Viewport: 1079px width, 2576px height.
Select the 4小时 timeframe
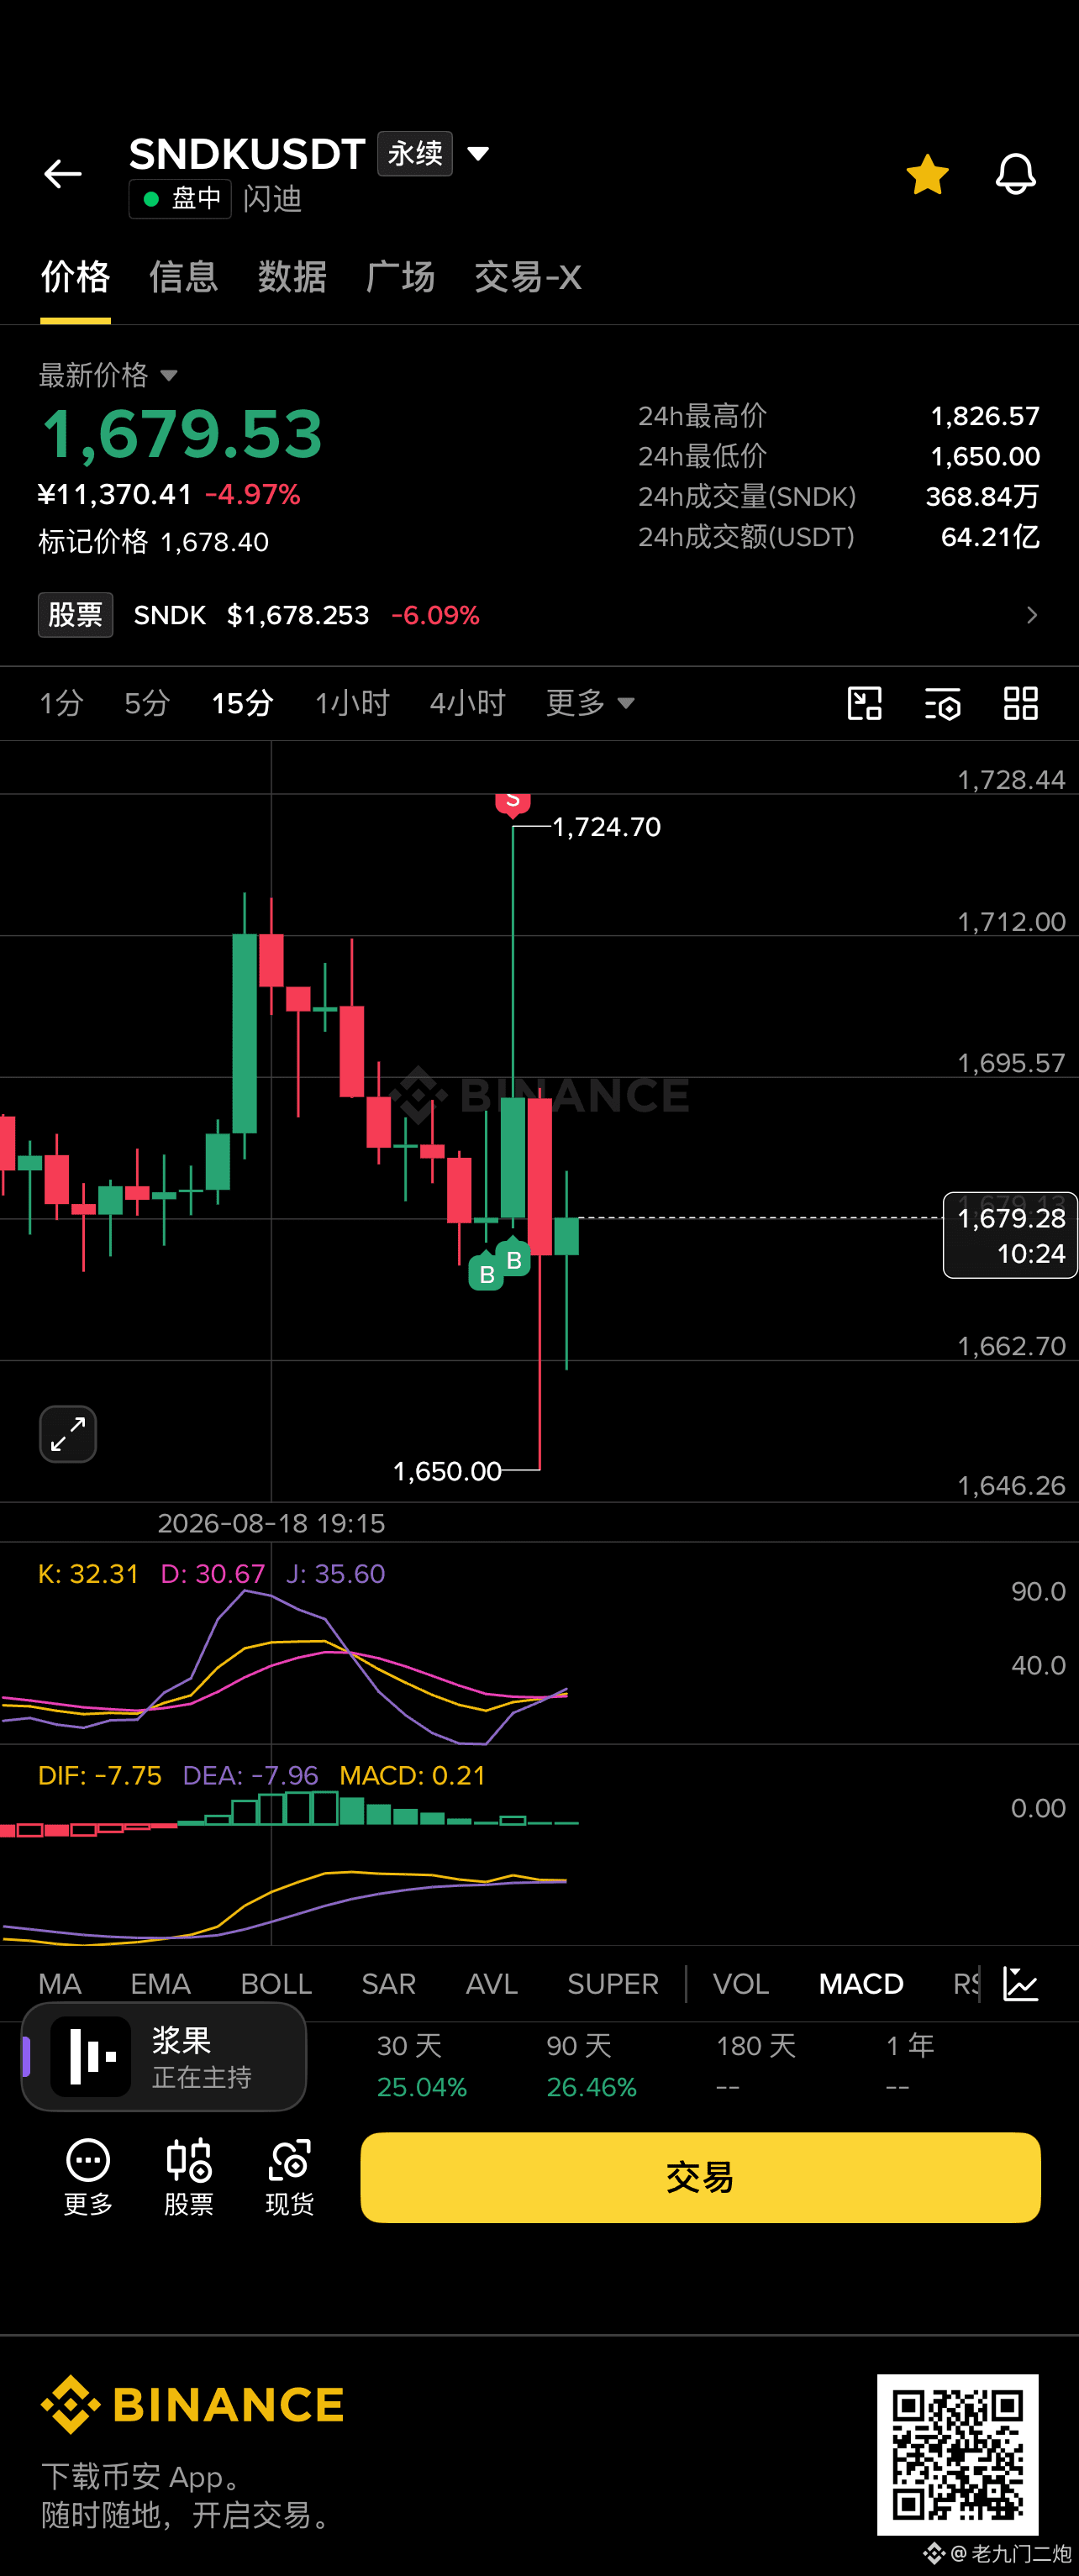point(467,703)
